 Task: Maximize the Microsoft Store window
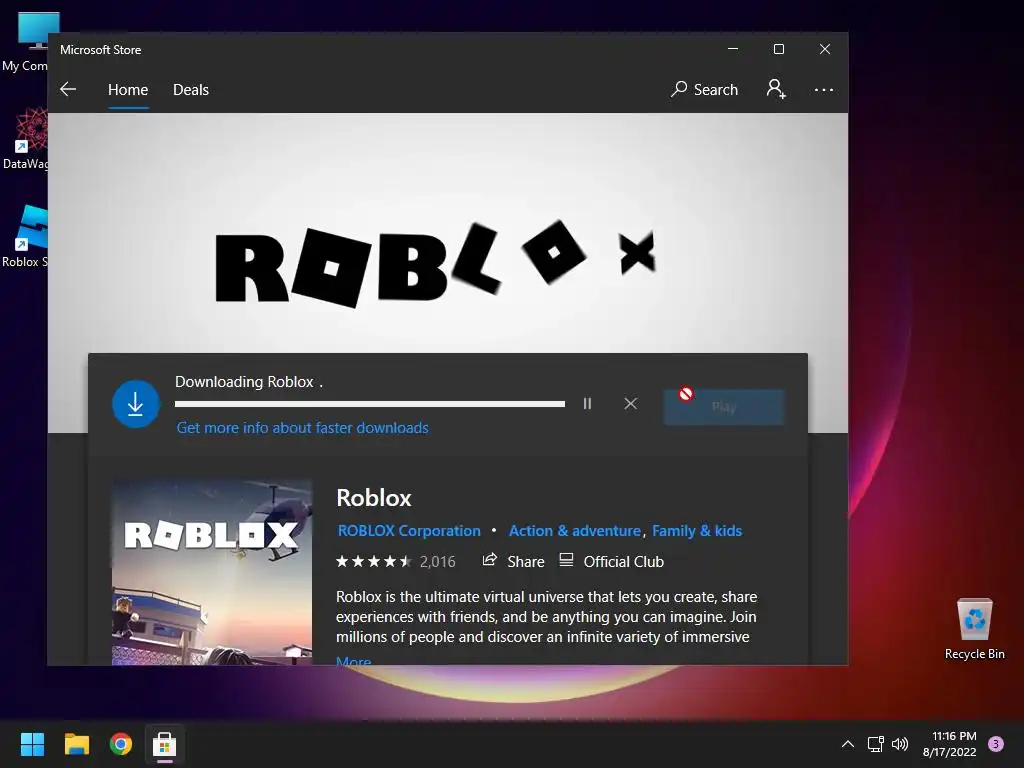click(778, 49)
